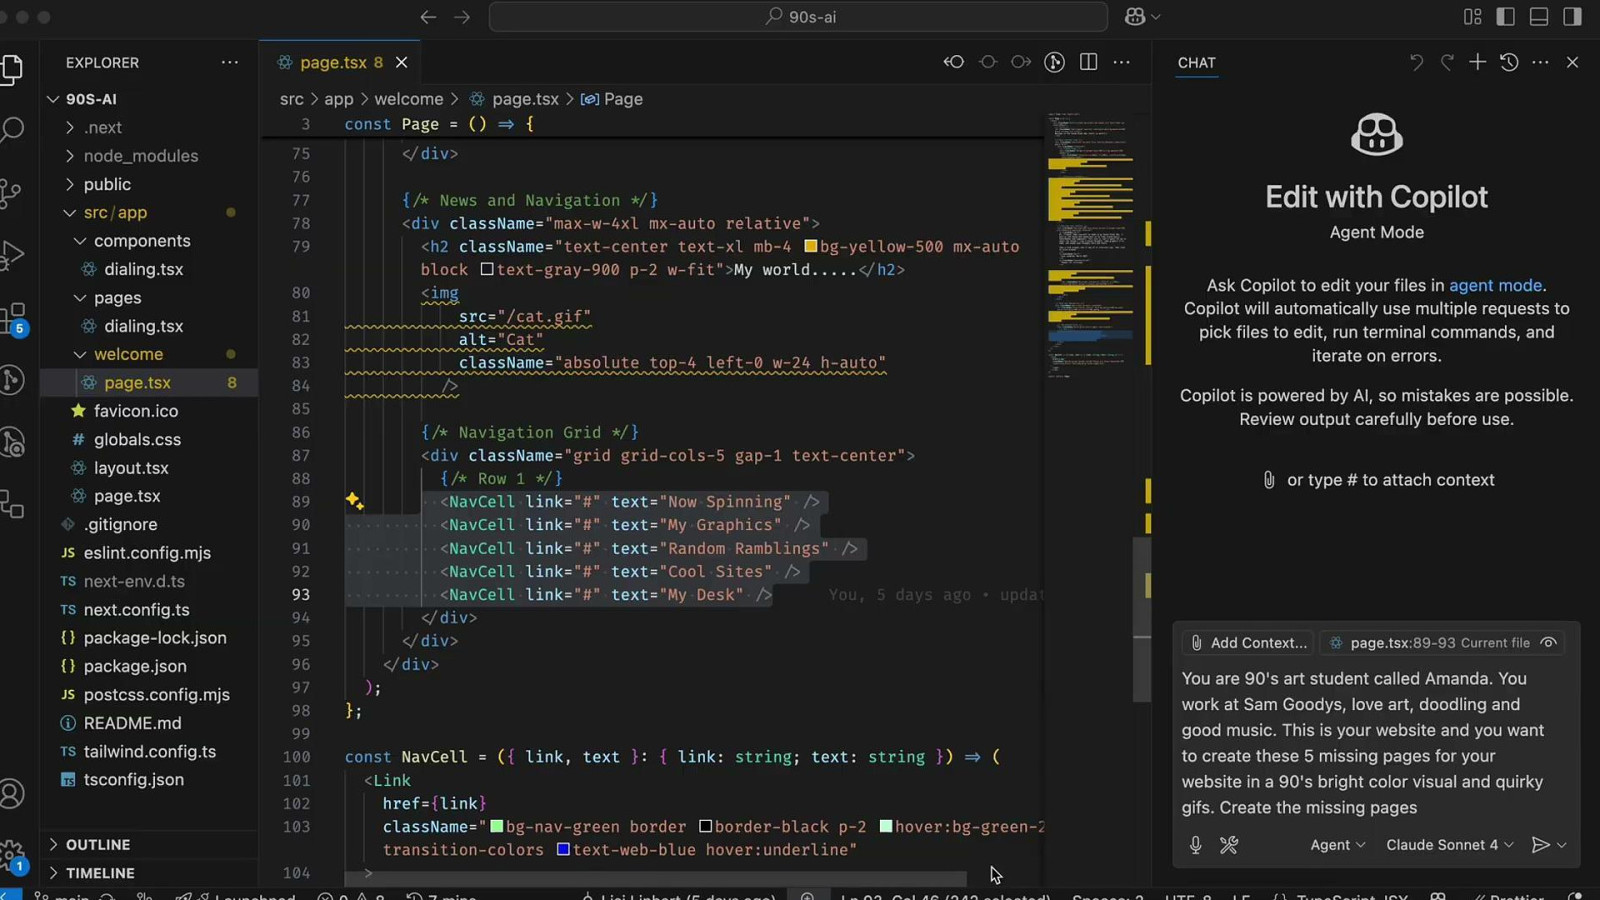
Task: Click horizontal scrollbar in editor
Action: click(x=656, y=878)
